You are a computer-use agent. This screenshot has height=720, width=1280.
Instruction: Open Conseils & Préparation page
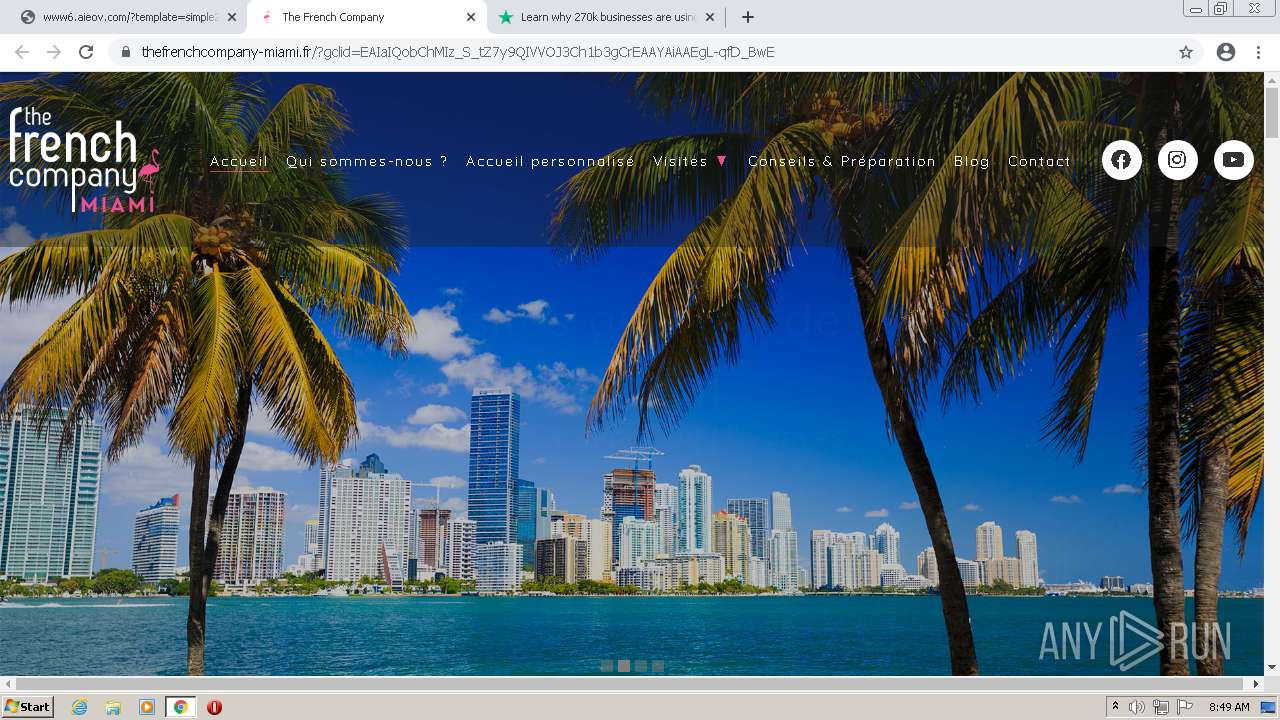(x=842, y=161)
